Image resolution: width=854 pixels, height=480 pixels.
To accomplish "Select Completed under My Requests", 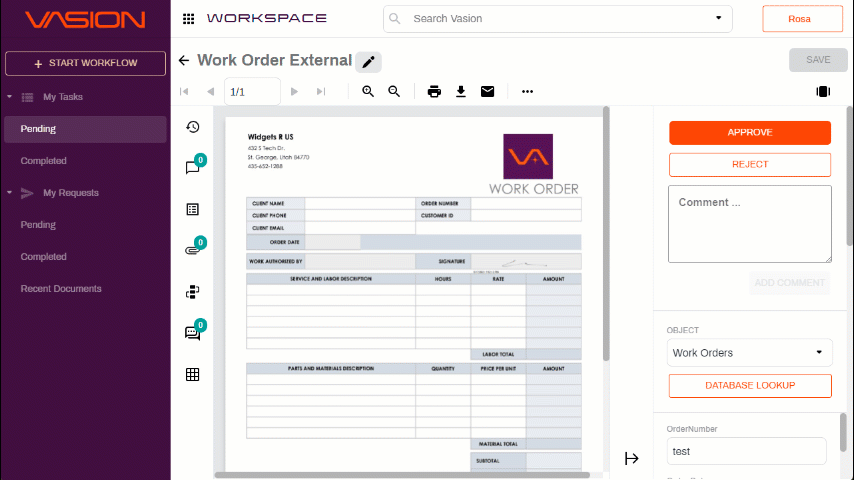I will 44,257.
